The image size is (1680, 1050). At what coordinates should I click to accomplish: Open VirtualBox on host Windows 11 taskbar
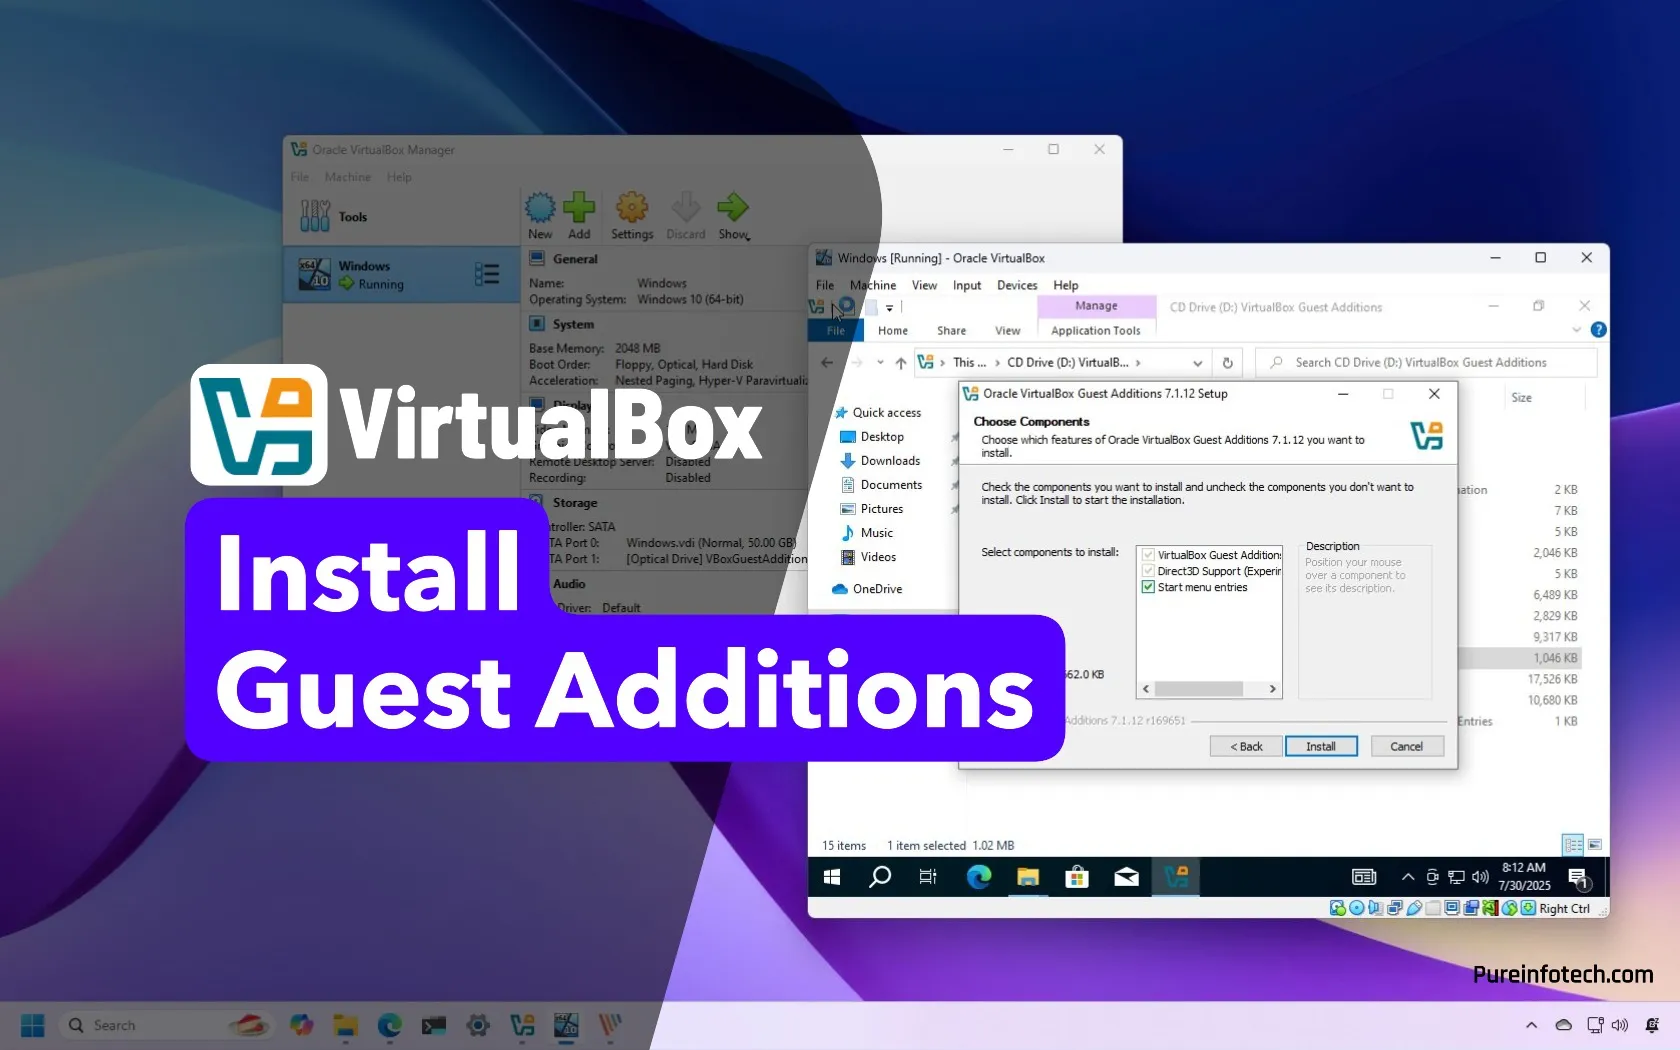[522, 1025]
